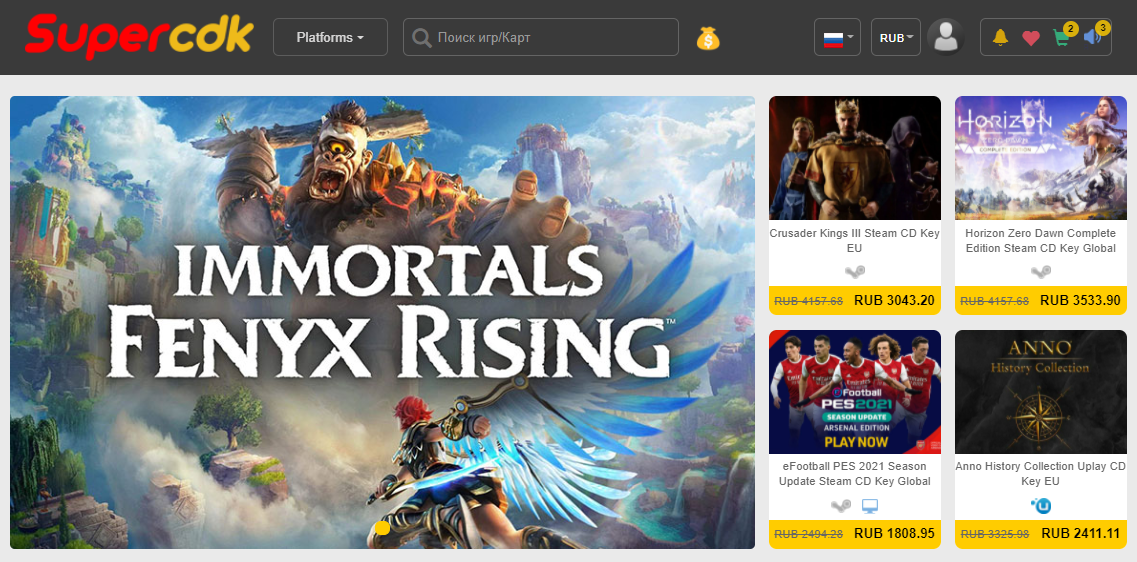Open the Crusader Kings III cover thumbnail
The height and width of the screenshot is (562, 1137).
[x=855, y=158]
